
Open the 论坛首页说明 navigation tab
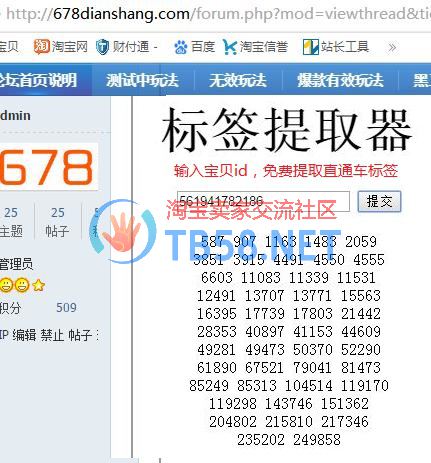click(x=38, y=80)
